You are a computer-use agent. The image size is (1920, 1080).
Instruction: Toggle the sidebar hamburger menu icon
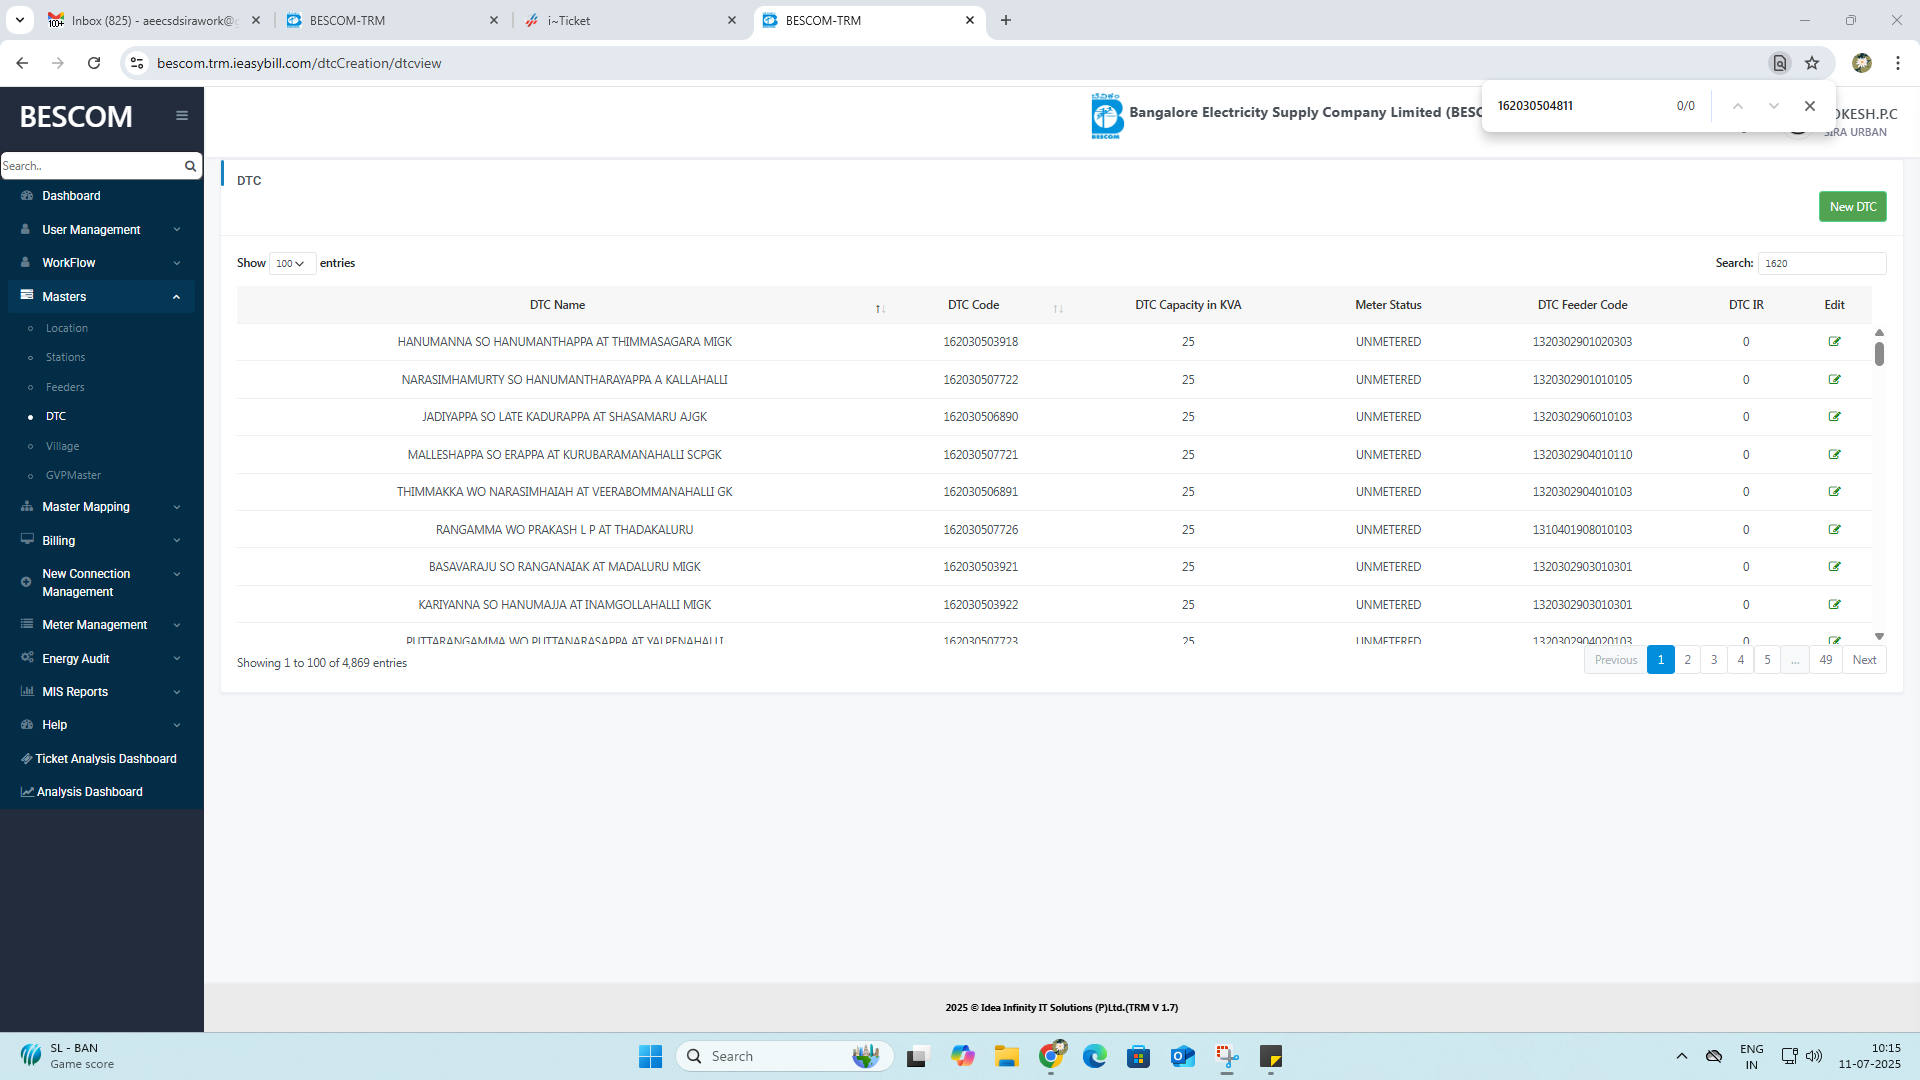coord(182,116)
